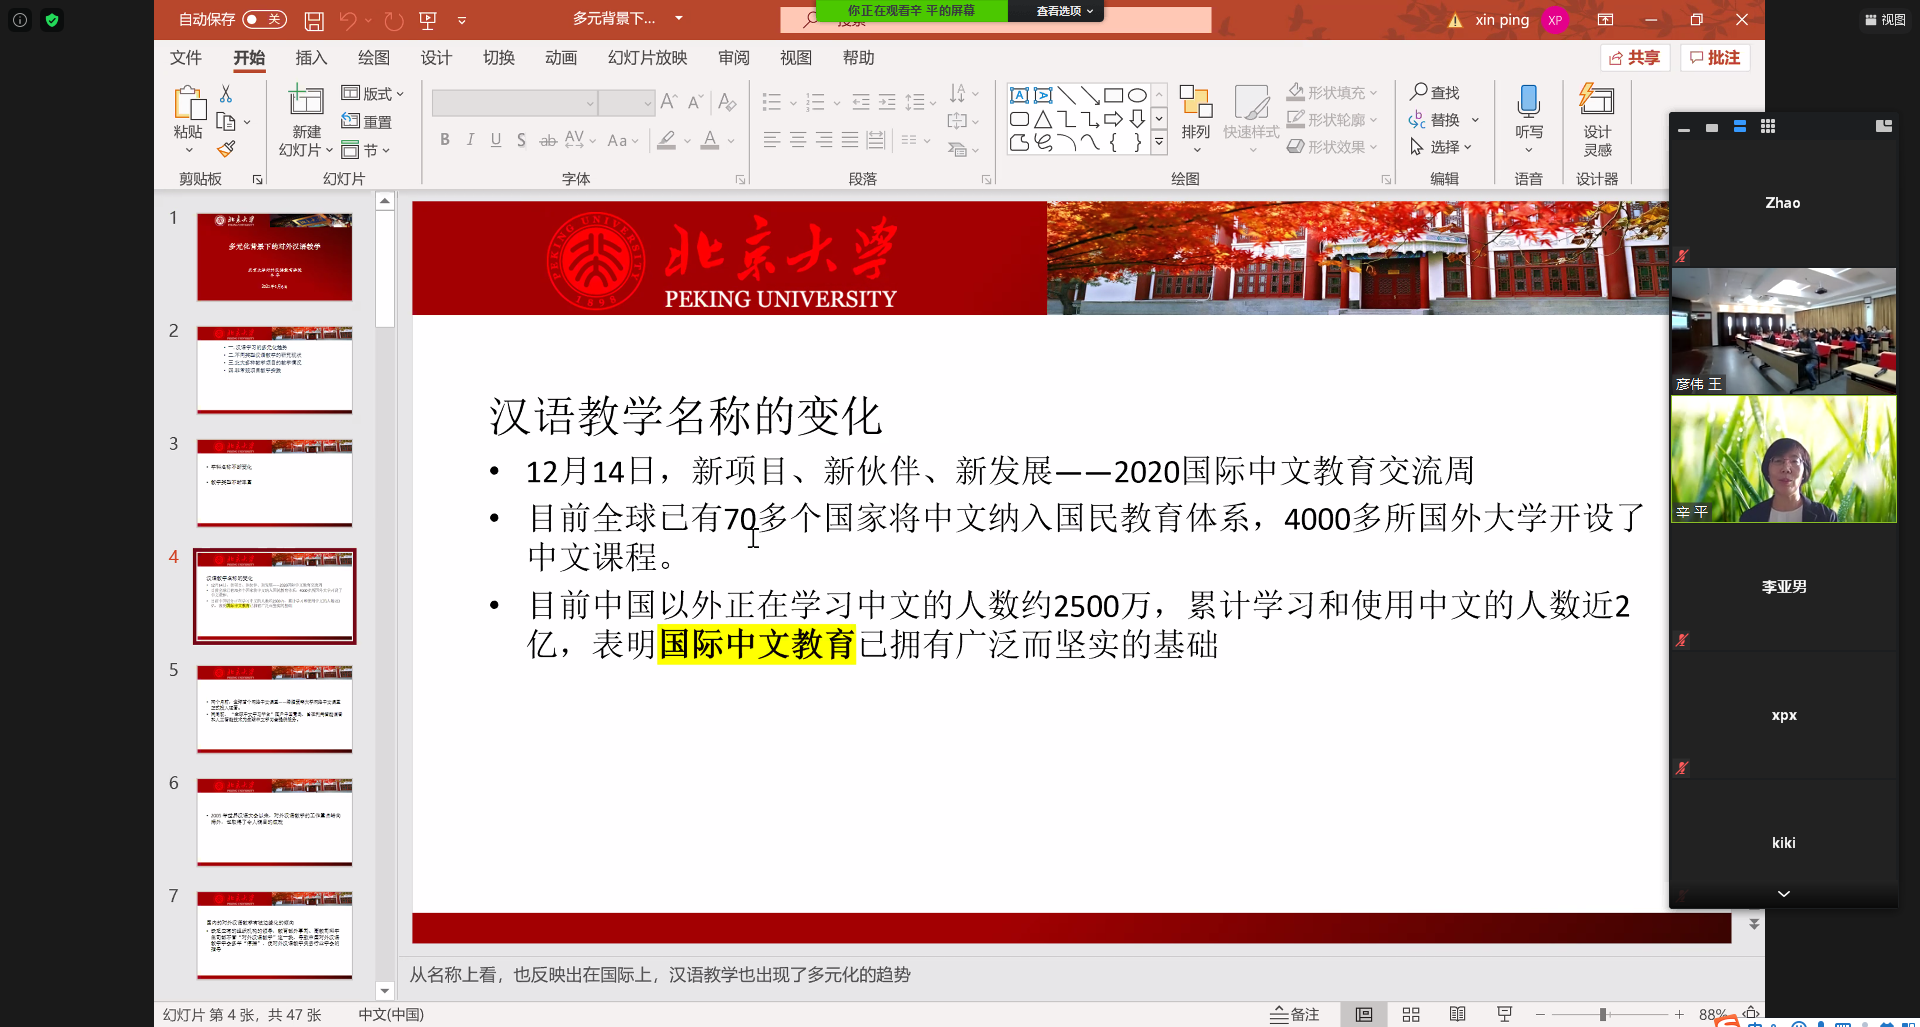Click the zoom slider handle
Image resolution: width=1920 pixels, height=1027 pixels.
pyautogui.click(x=1602, y=1014)
